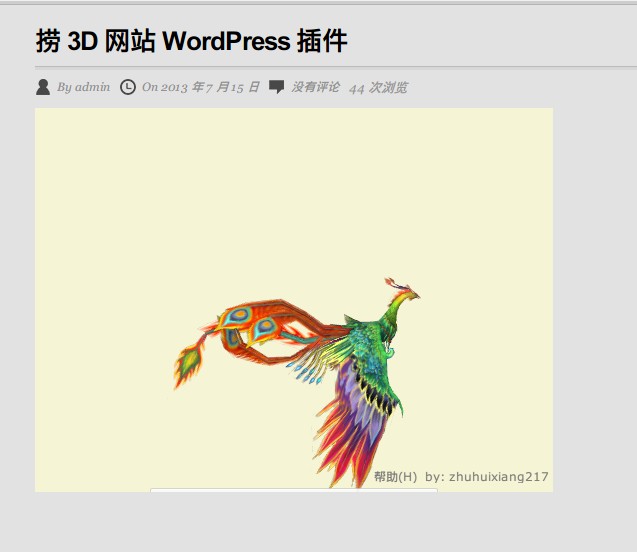Screen dimensions: 637x552
Task: Click the 'by: zhuhuixiang217' credit text
Action: (x=487, y=476)
